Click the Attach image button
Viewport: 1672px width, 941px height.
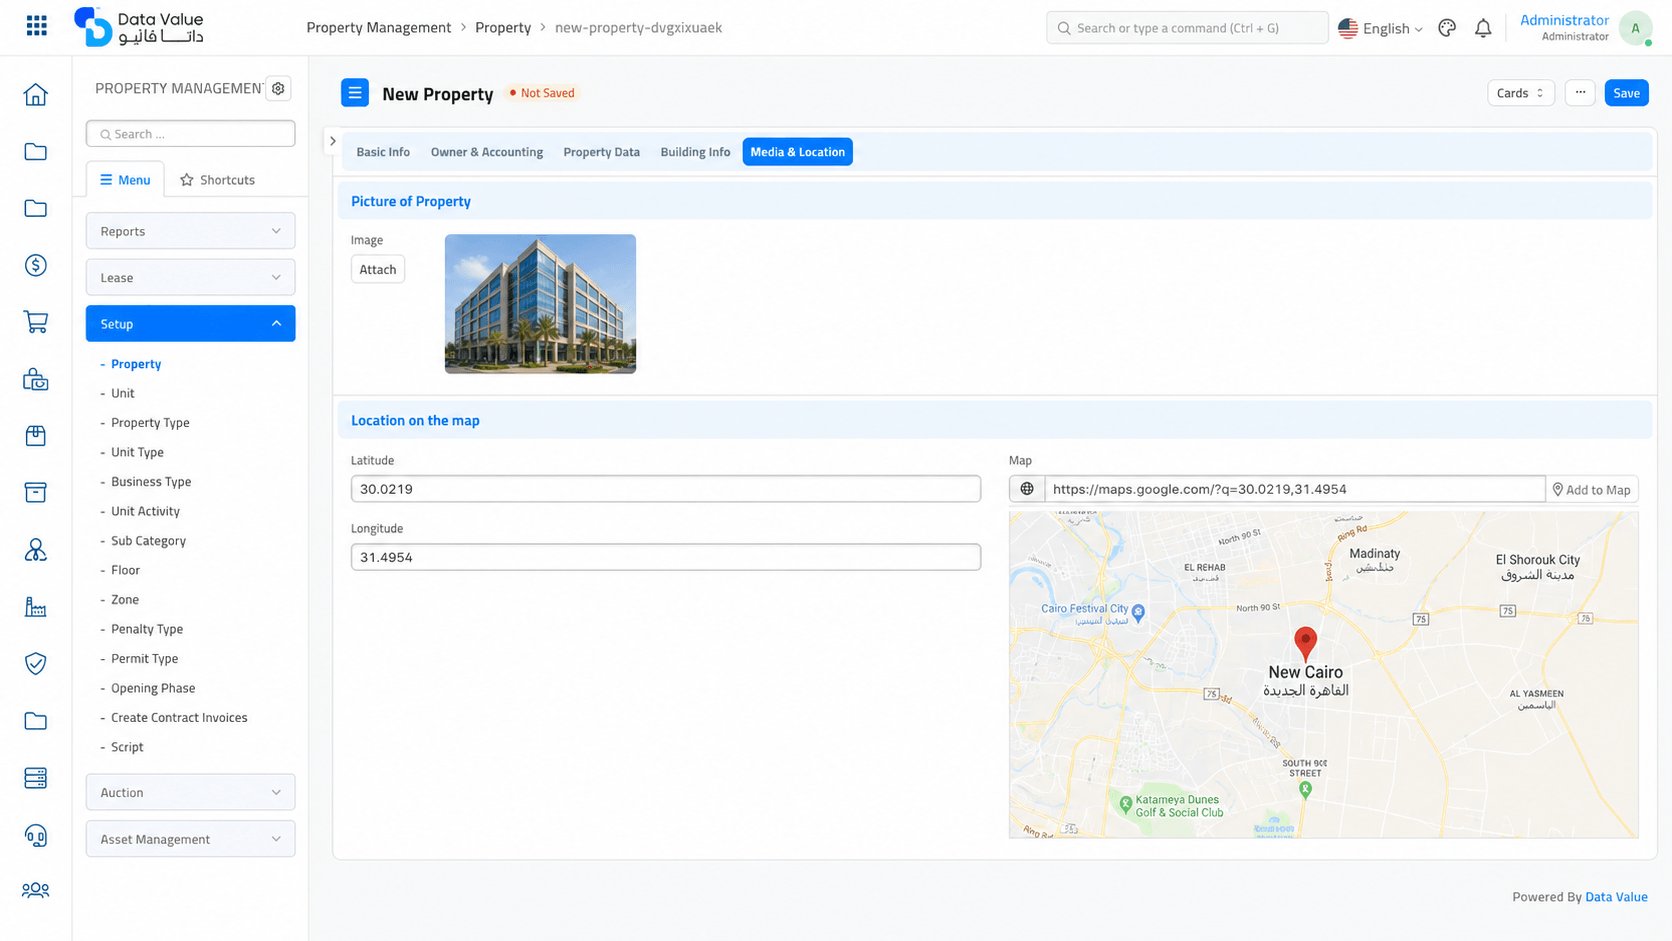coord(378,269)
